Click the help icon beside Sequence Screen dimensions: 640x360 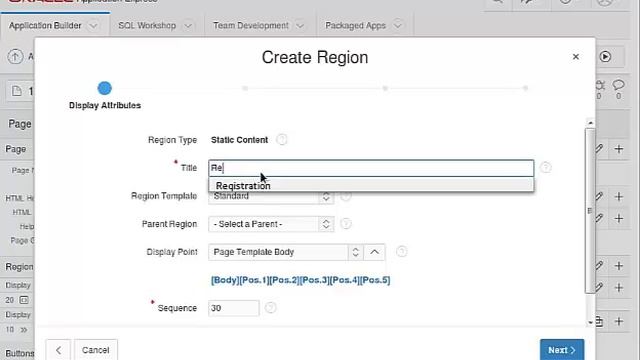click(x=270, y=307)
